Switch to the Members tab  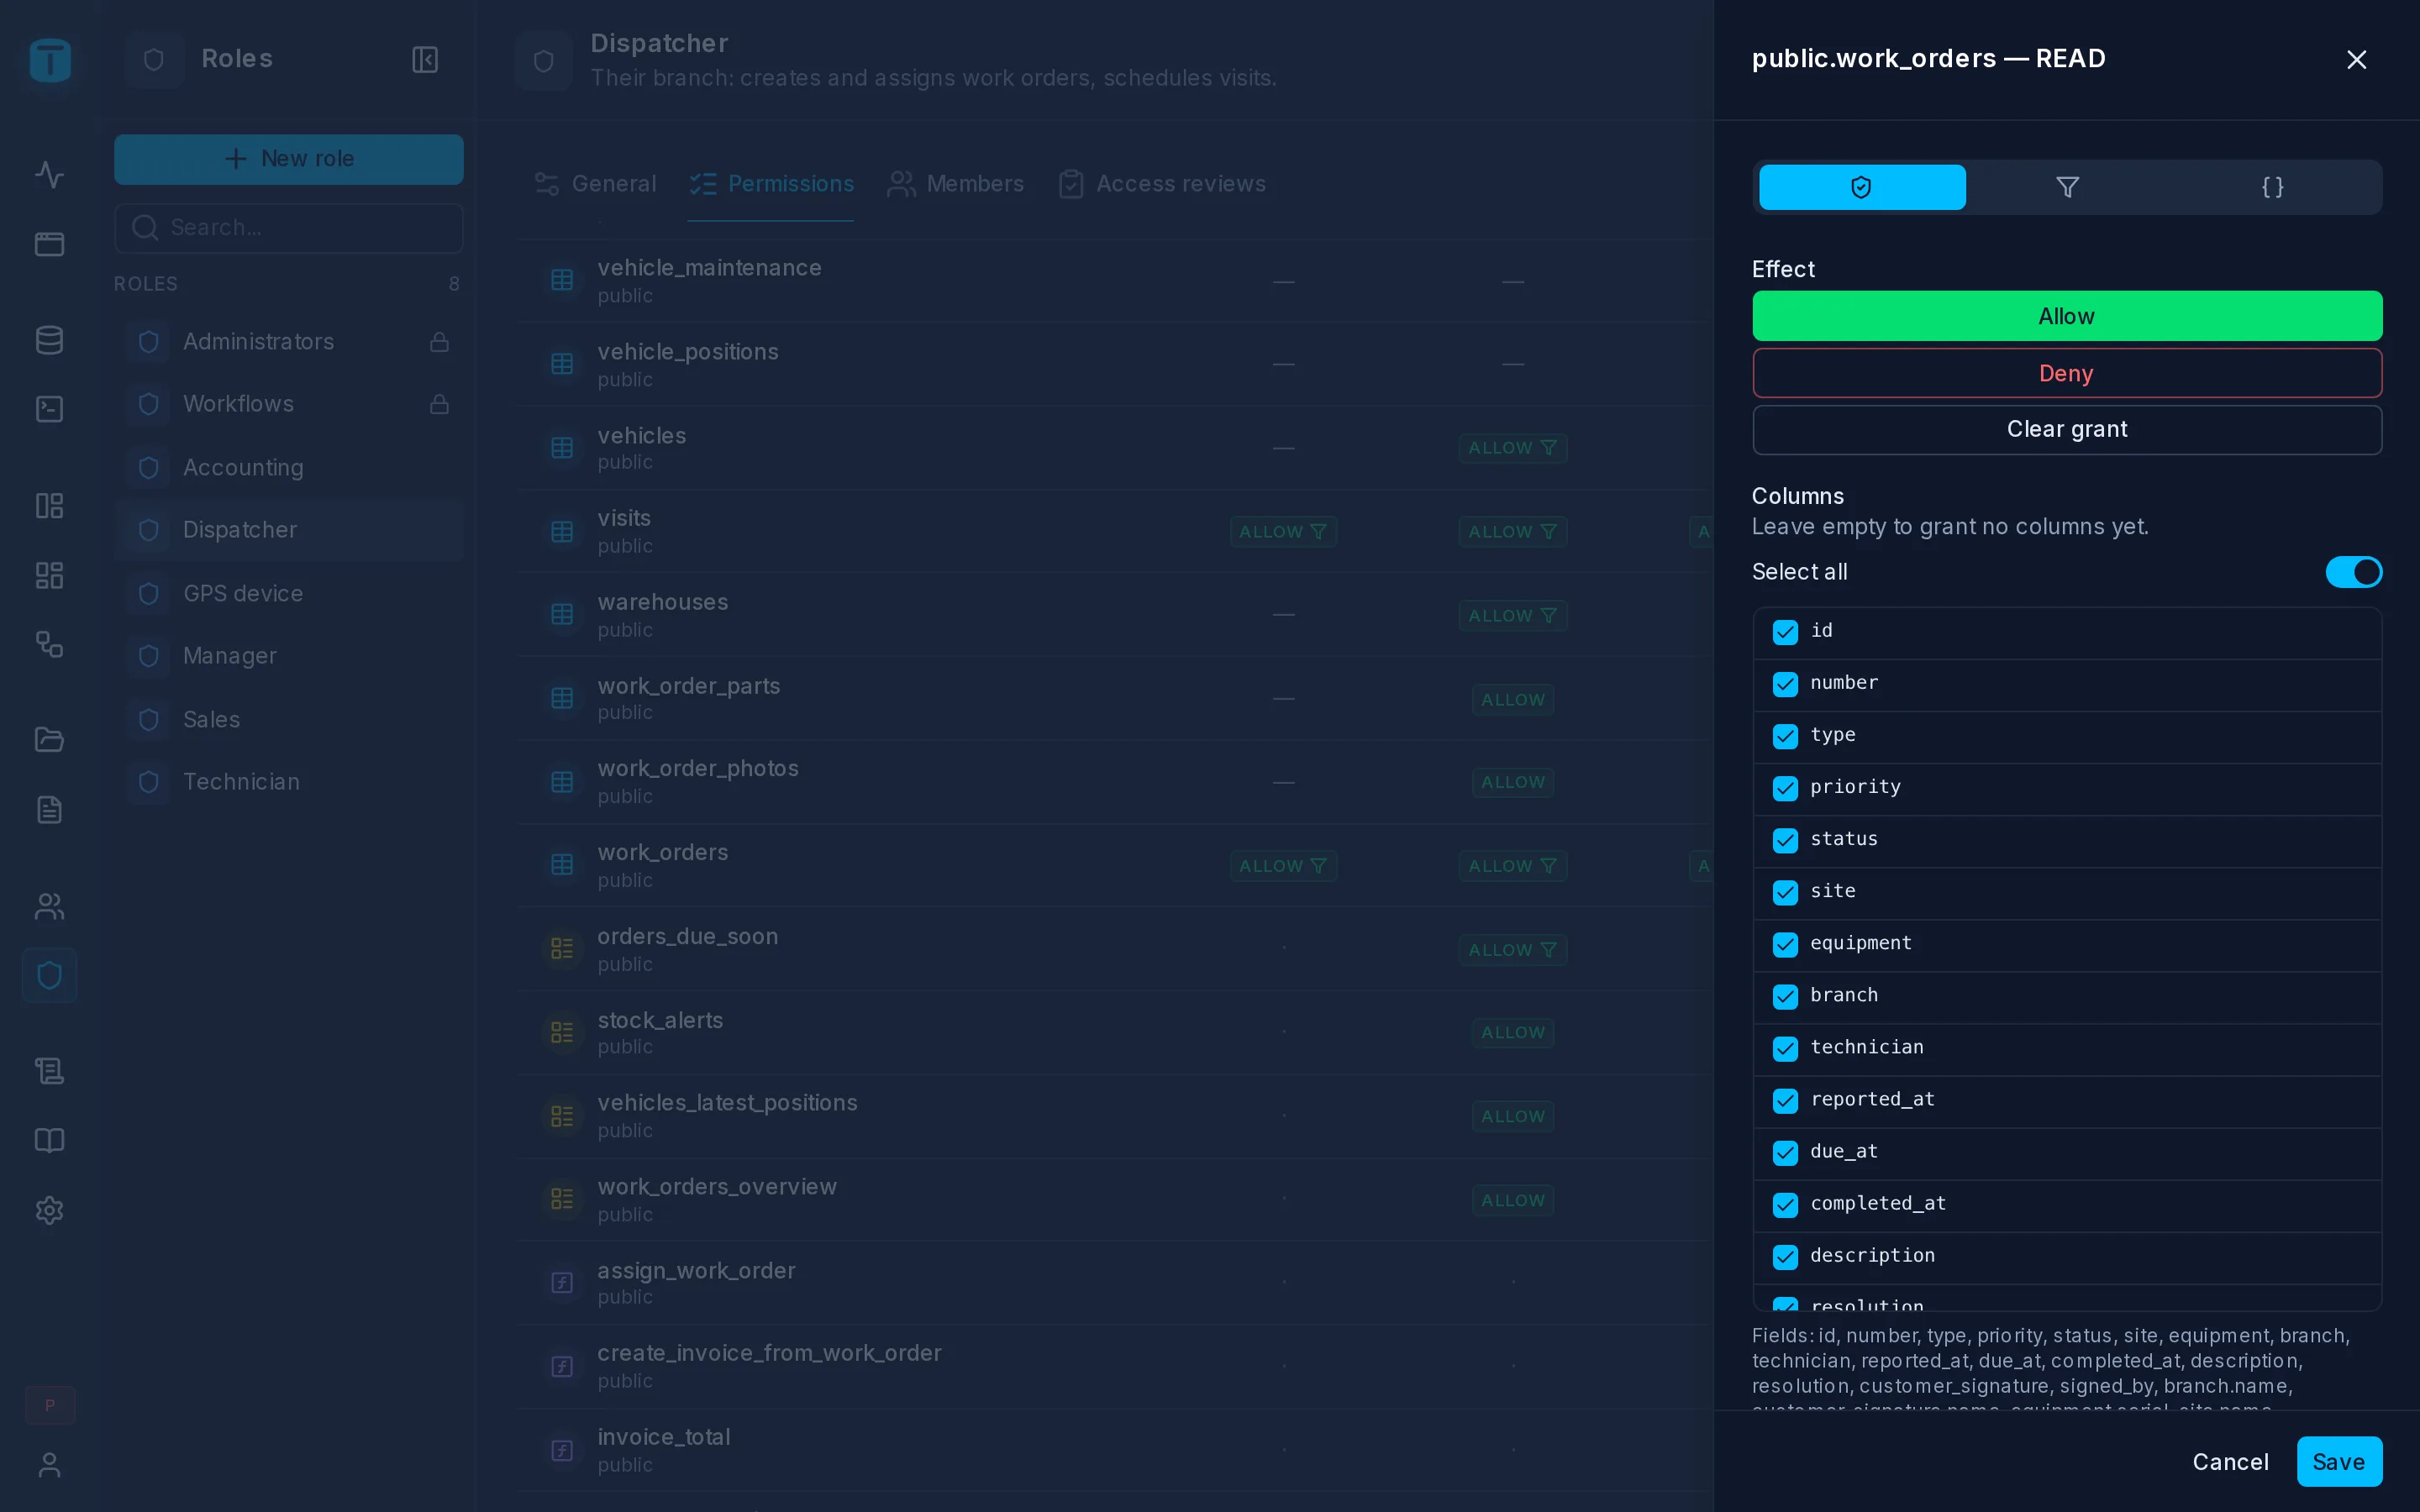[x=956, y=184]
